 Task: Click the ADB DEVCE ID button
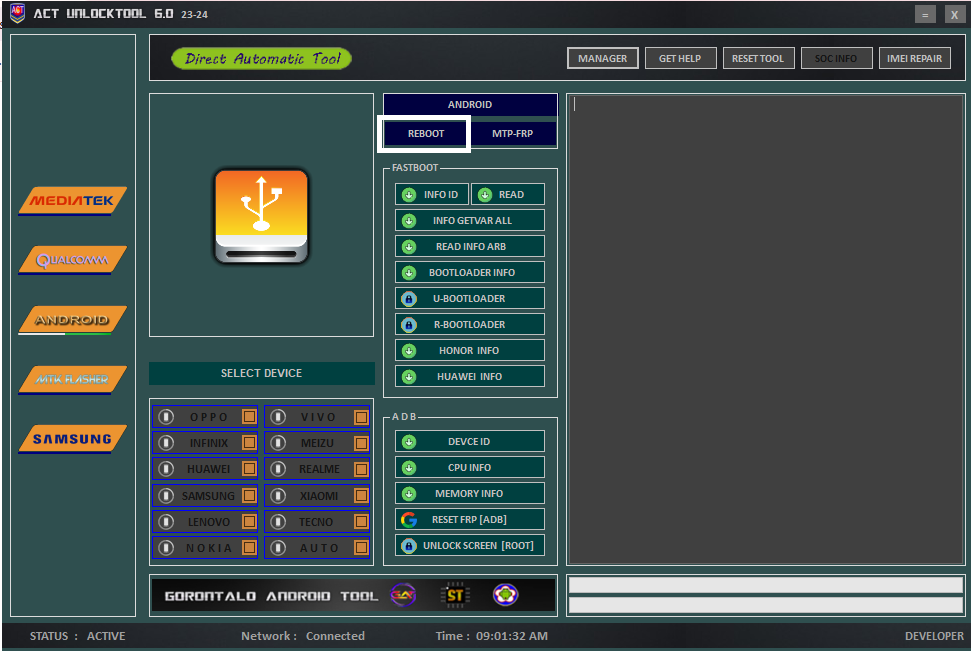(x=470, y=442)
